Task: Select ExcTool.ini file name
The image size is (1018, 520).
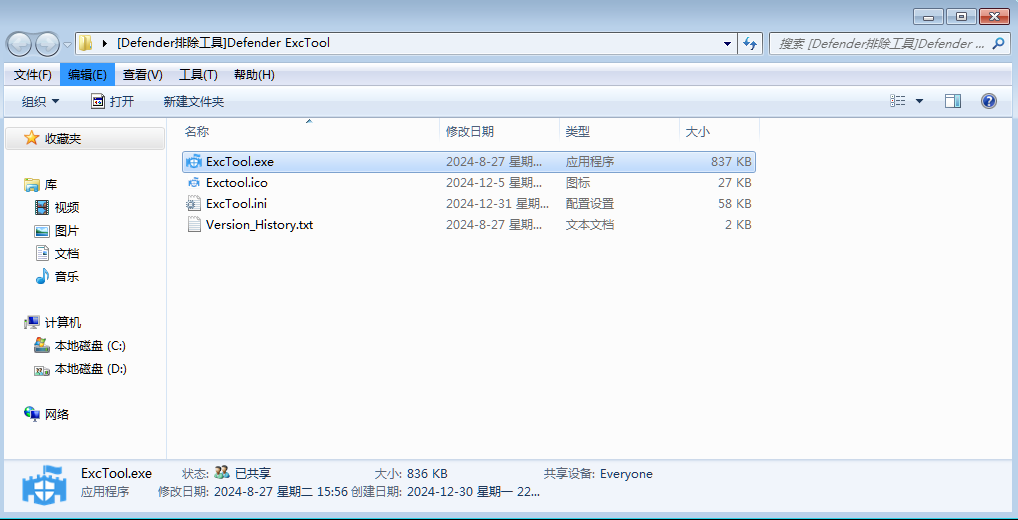Action: click(x=236, y=204)
